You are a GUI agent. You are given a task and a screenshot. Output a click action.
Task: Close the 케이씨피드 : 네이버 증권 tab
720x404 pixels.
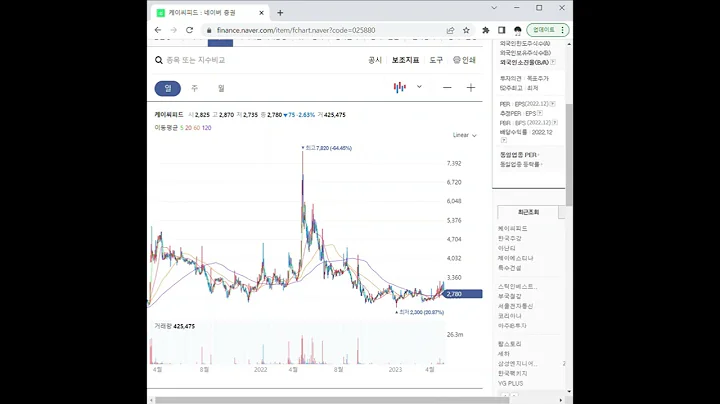[261, 13]
